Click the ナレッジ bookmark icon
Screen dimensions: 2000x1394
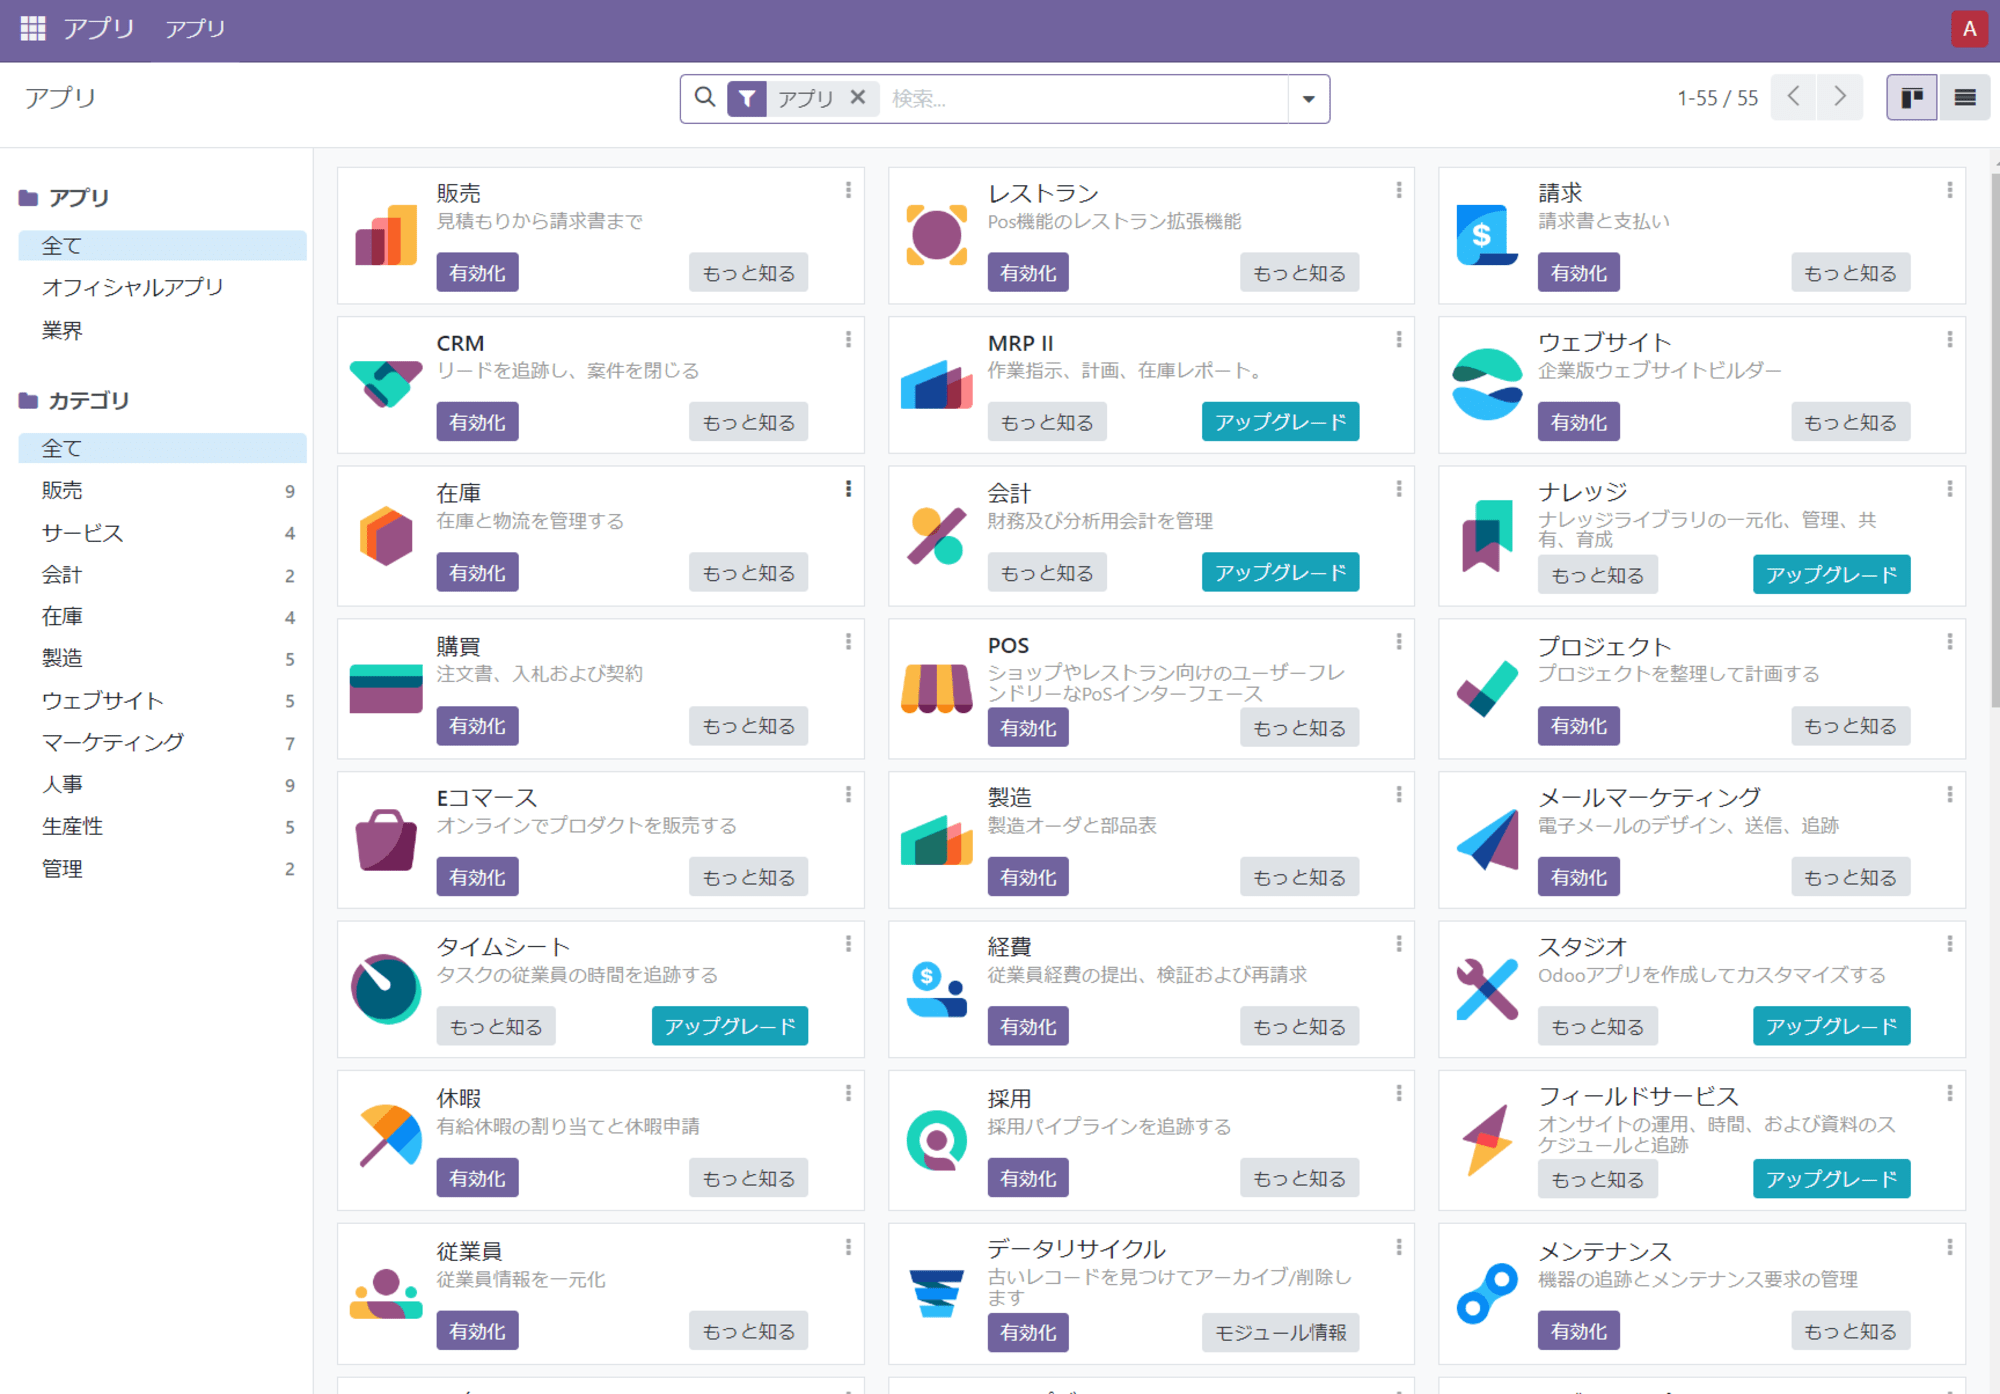(1487, 536)
